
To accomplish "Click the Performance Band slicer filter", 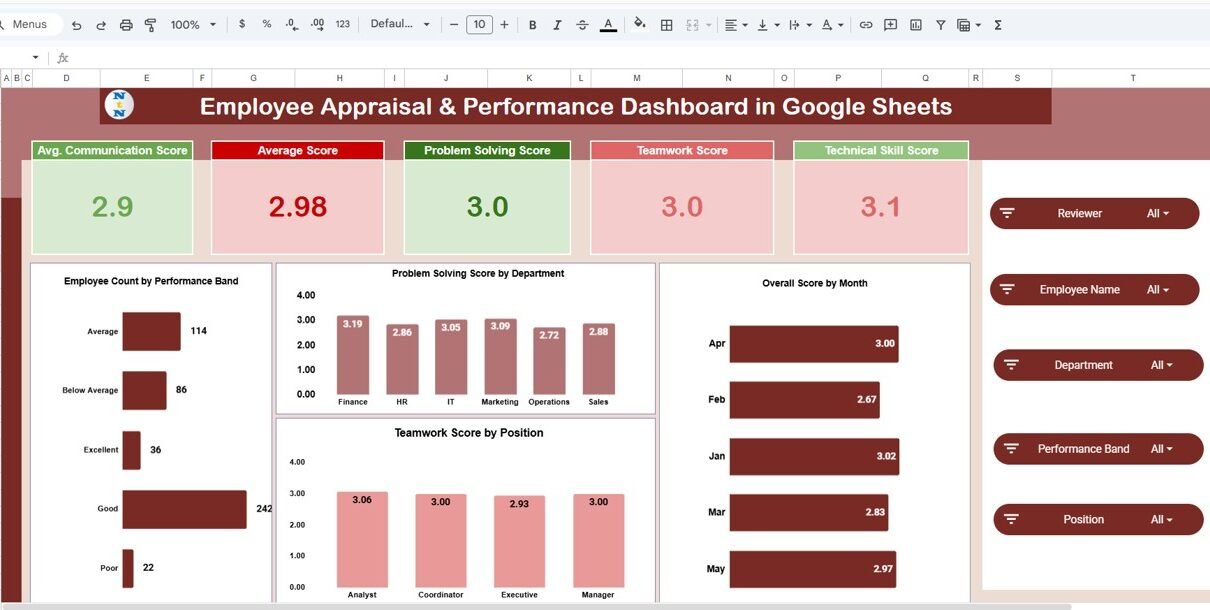I will coord(1098,449).
